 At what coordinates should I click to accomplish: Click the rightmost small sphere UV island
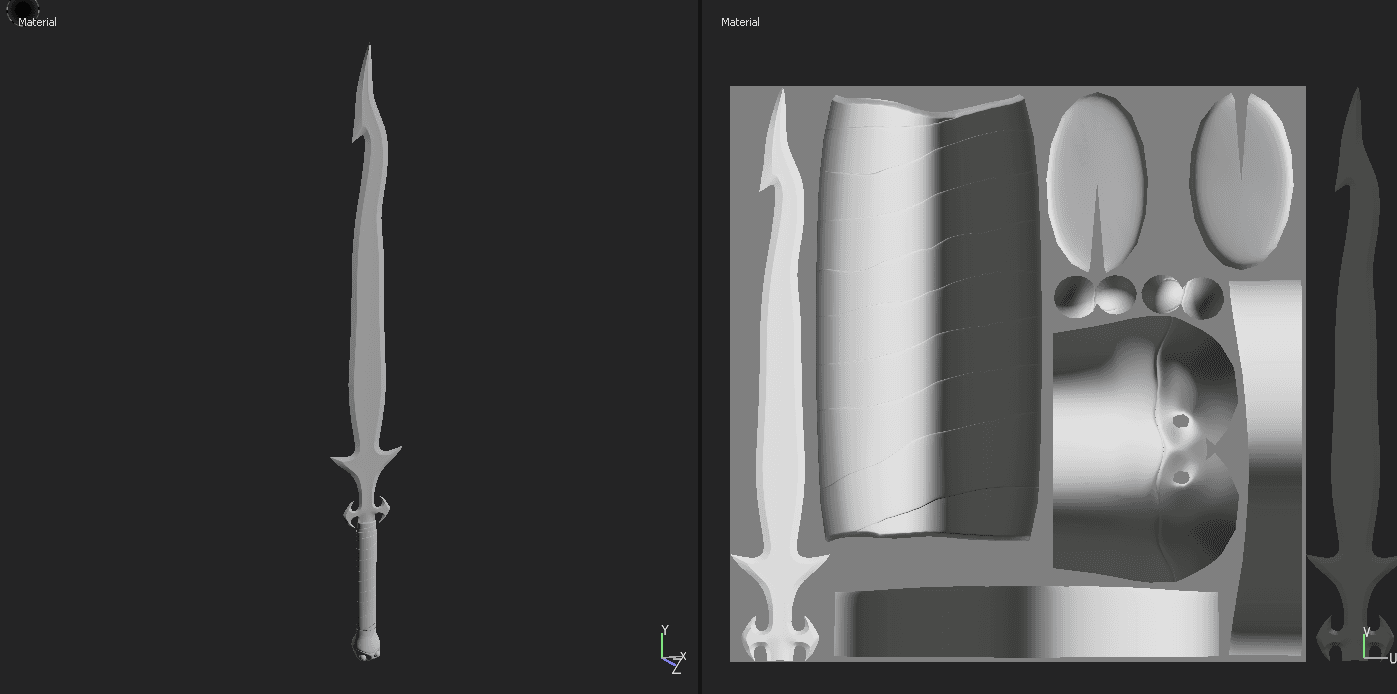point(1204,297)
